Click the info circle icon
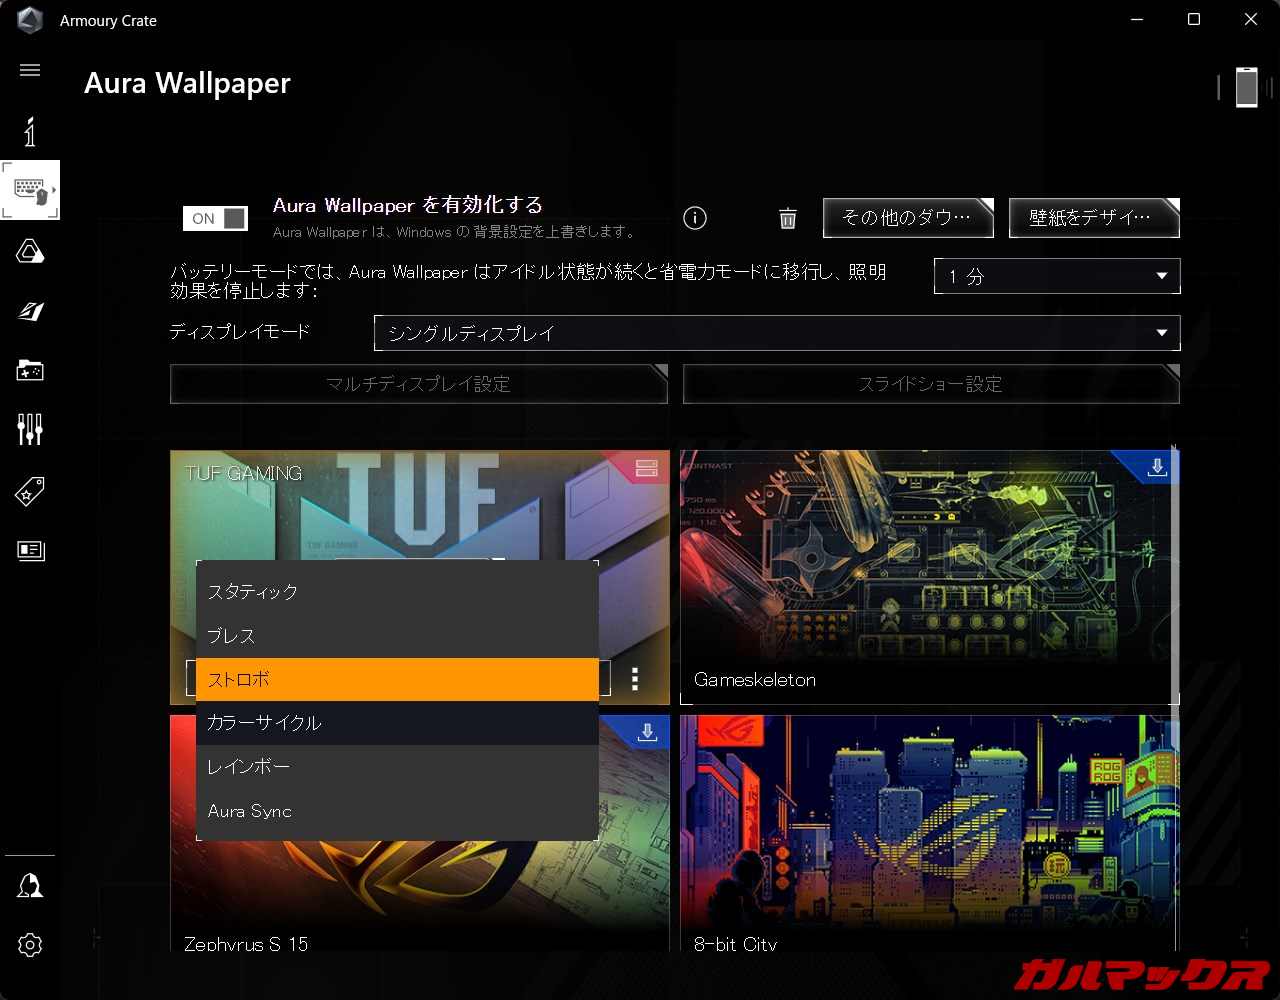This screenshot has width=1280, height=1000. click(x=695, y=218)
